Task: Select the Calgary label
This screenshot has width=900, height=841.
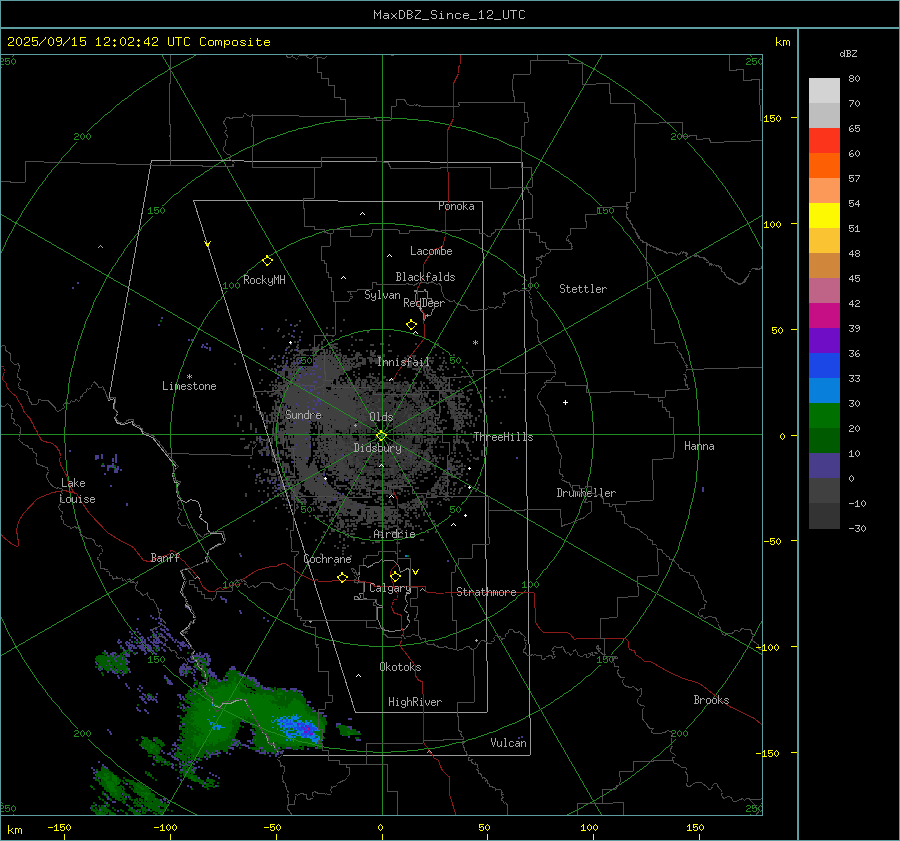Action: pos(390,588)
